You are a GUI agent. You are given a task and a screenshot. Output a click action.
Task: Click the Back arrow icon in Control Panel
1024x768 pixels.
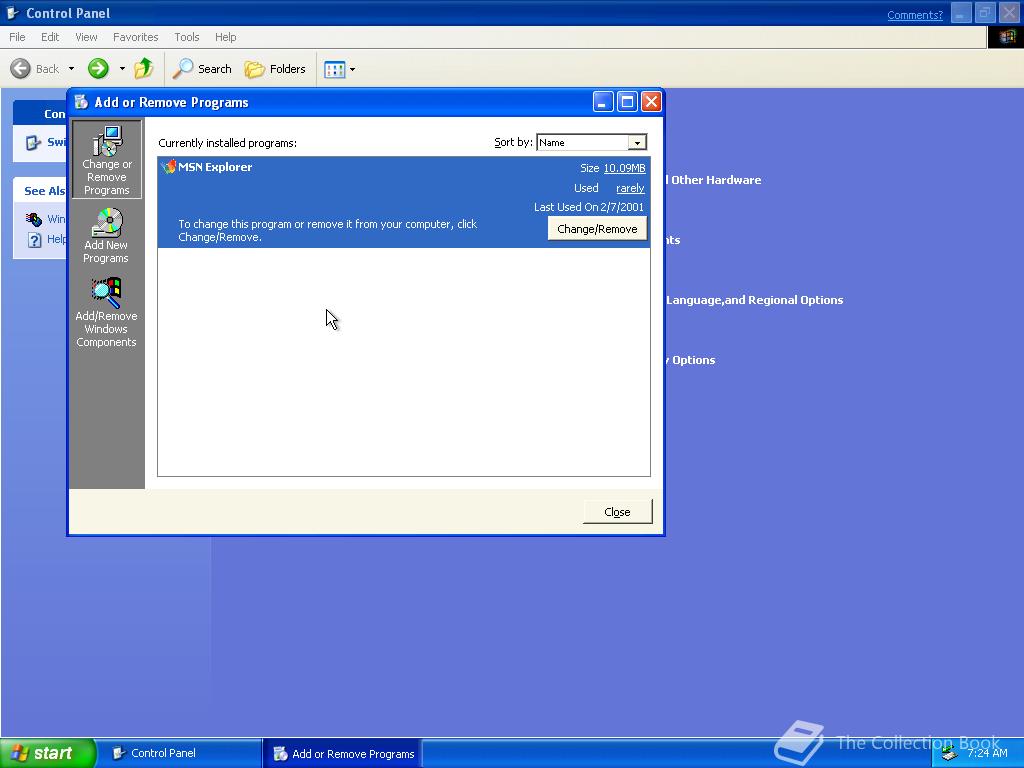click(20, 69)
